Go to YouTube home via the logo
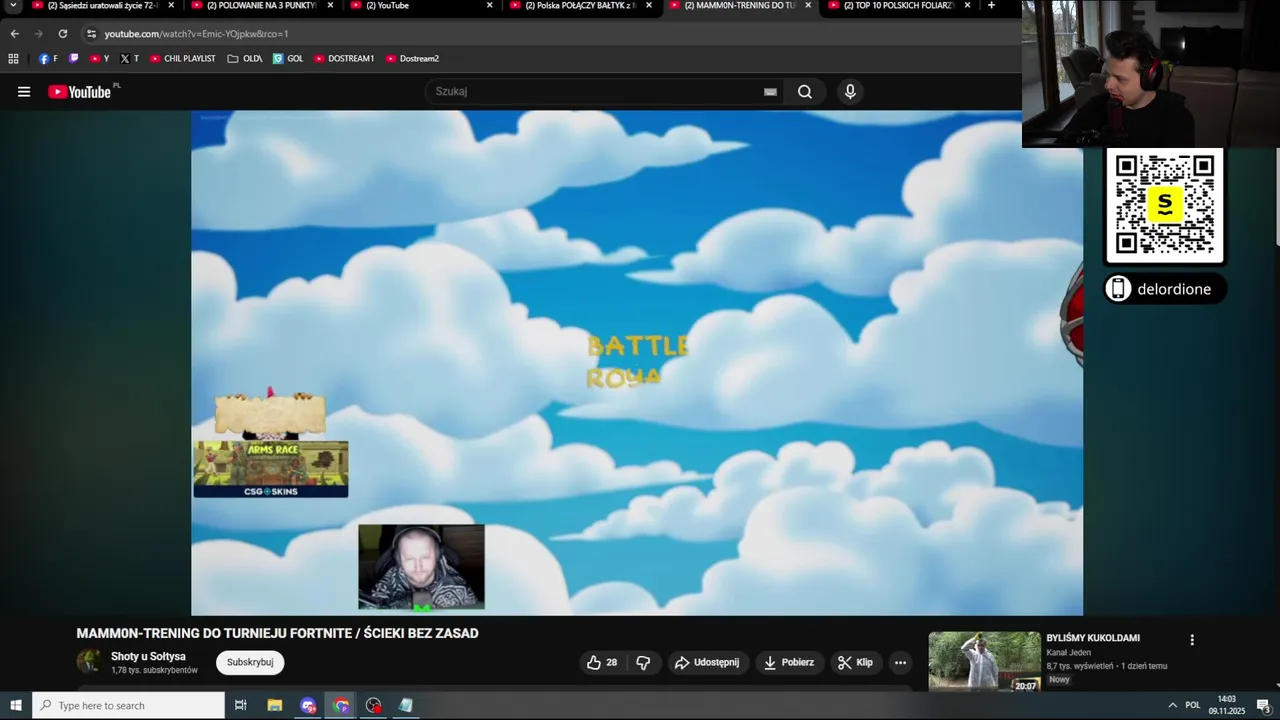Screen dimensions: 1280x720 (79, 92)
